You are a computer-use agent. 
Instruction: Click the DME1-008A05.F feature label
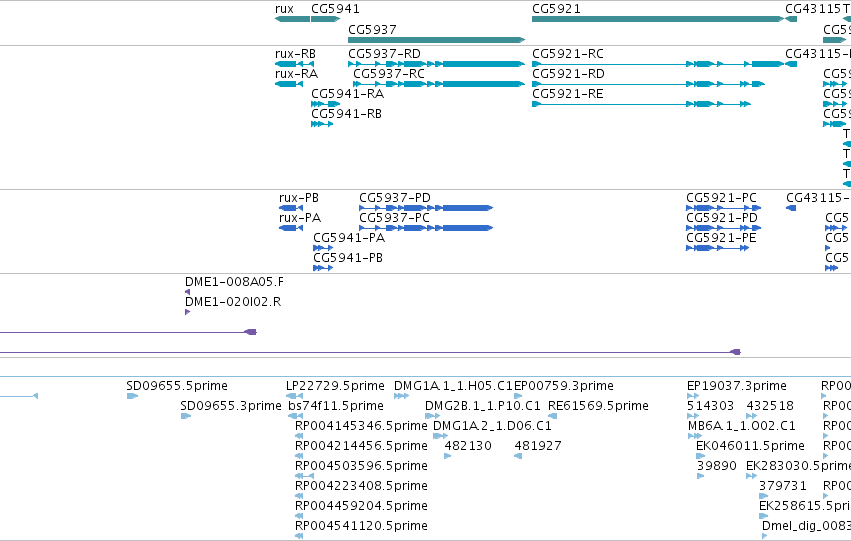pyautogui.click(x=234, y=282)
